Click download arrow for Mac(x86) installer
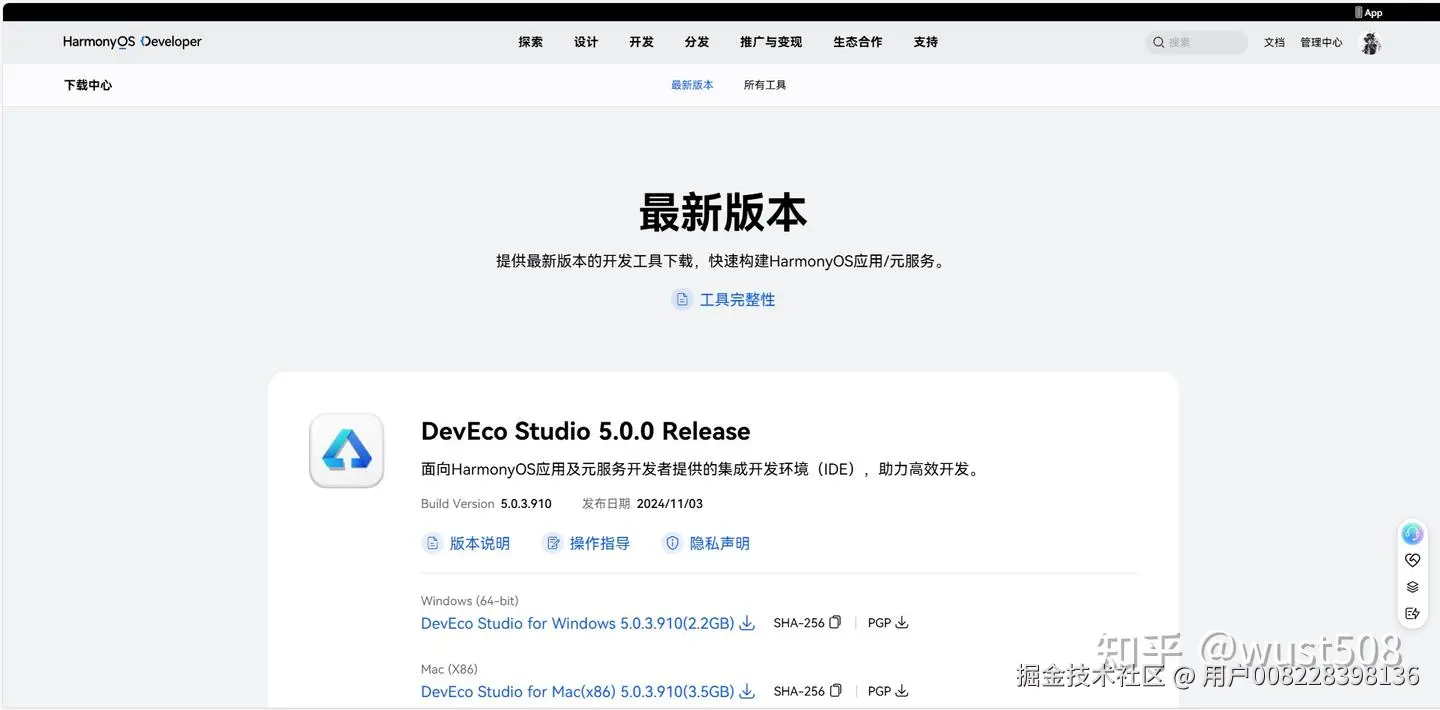The width and height of the screenshot is (1440, 710). coord(747,691)
